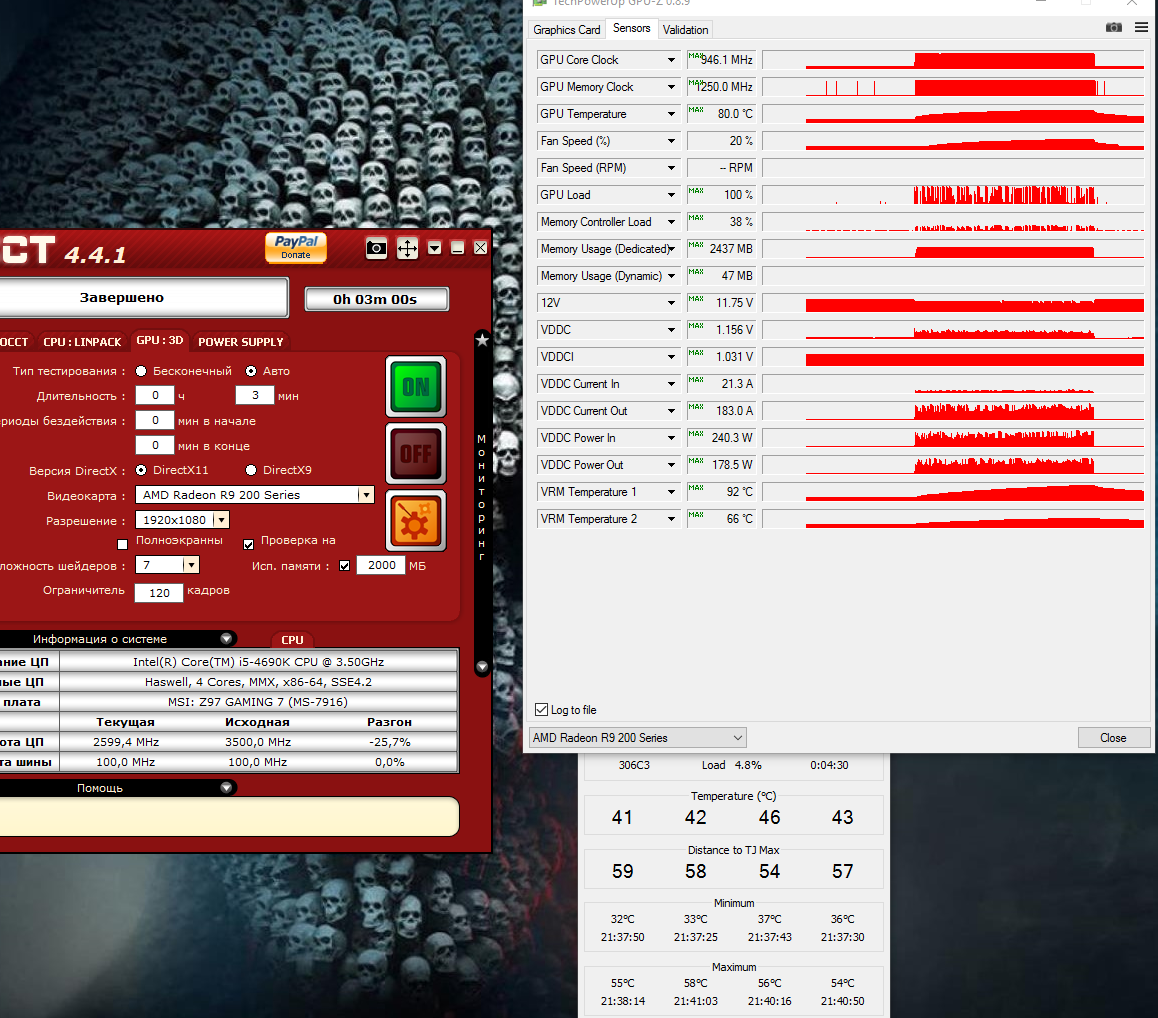Click the GPU Core Clock graph
Screen dimensions: 1158x1018
pyautogui.click(x=953, y=60)
